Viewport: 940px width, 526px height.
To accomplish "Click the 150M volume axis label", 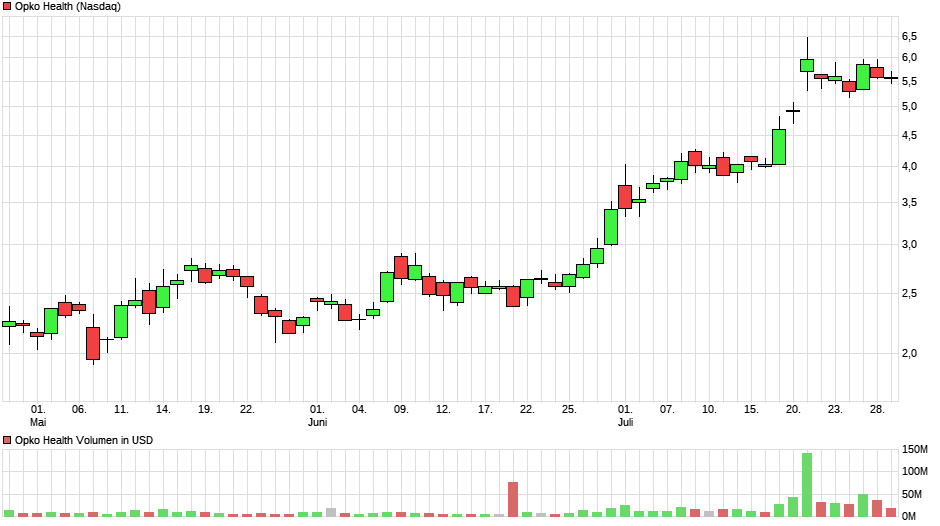I will point(915,449).
